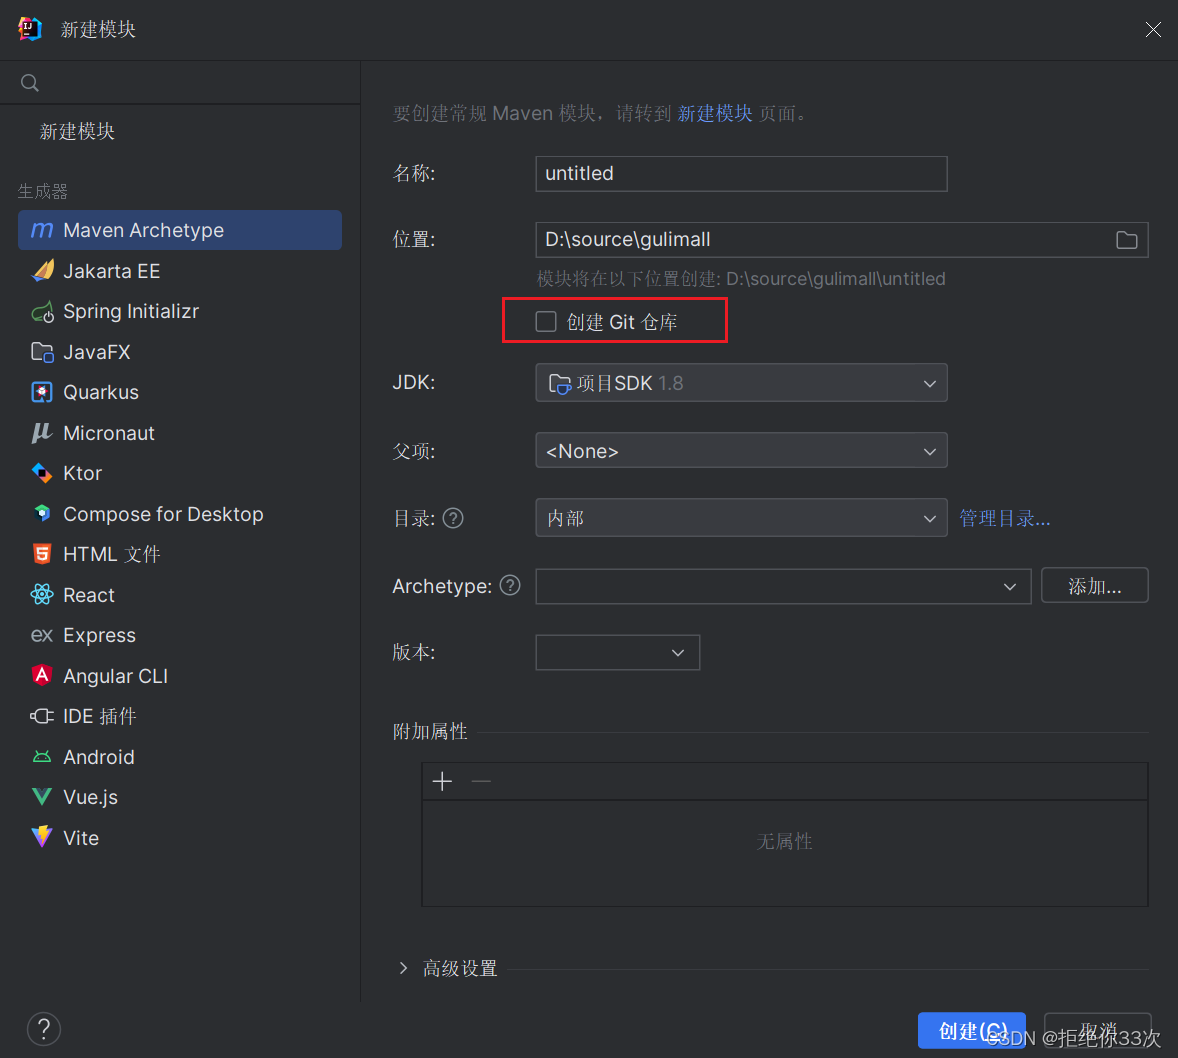Click the Ktor icon
Screen dimensions: 1178x1058
(x=42, y=473)
